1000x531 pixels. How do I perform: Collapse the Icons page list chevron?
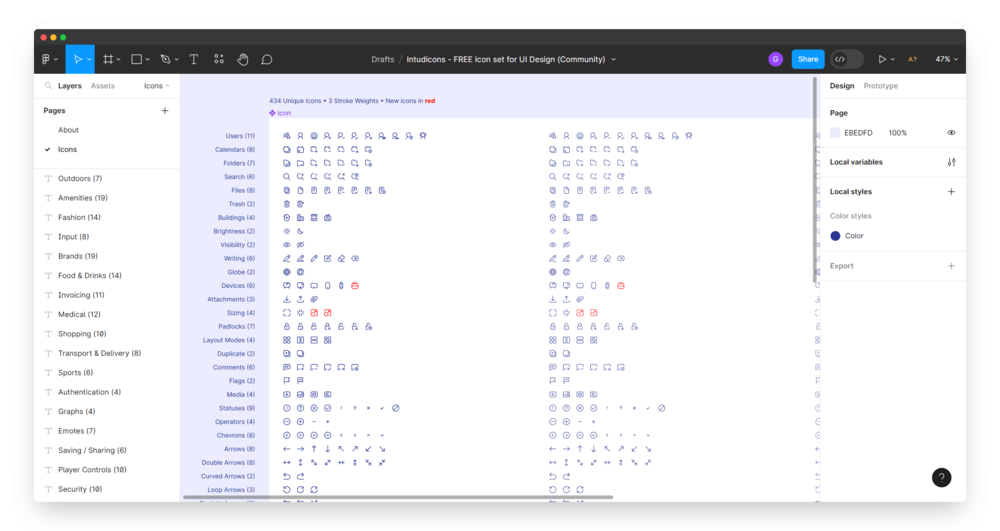click(168, 85)
